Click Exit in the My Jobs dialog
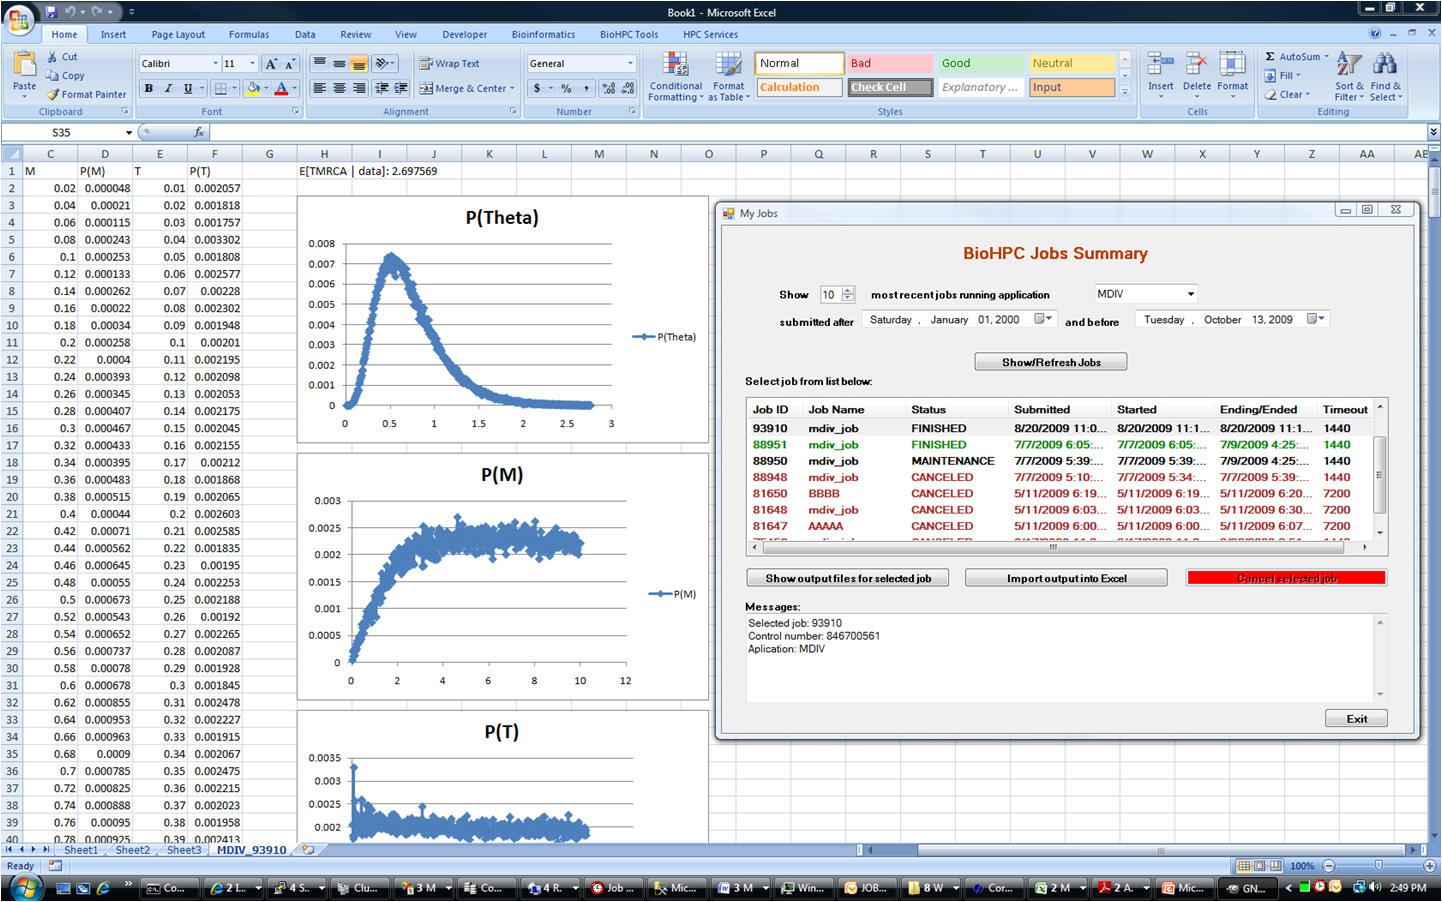Viewport: 1442px width, 902px height. coord(1356,719)
